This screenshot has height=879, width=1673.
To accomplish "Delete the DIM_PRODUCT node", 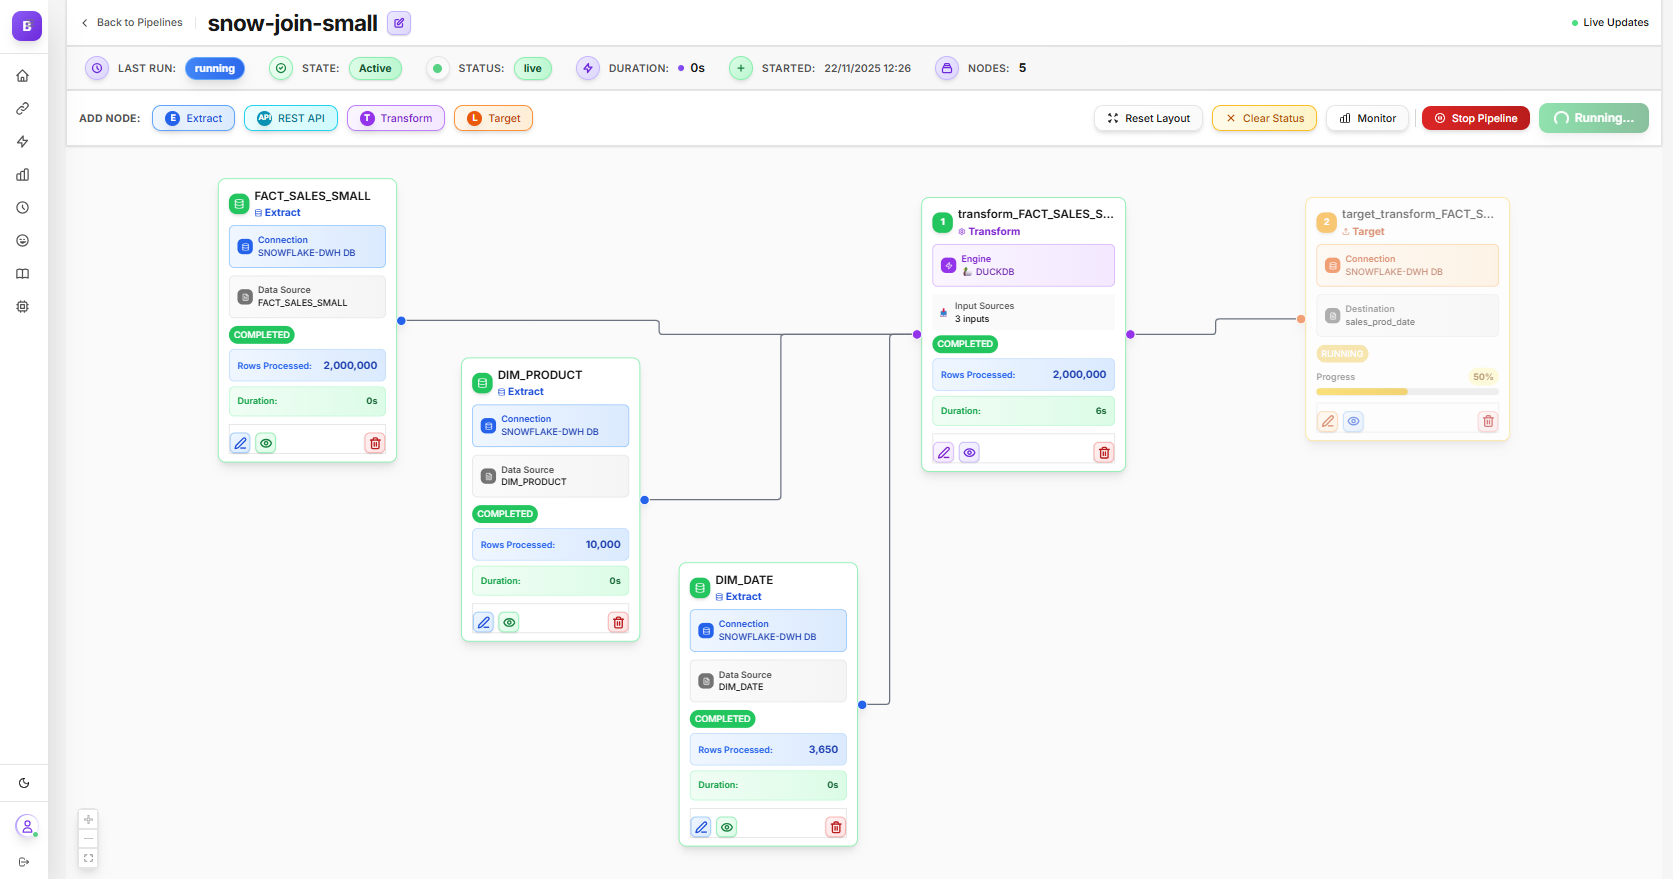I will click(619, 622).
